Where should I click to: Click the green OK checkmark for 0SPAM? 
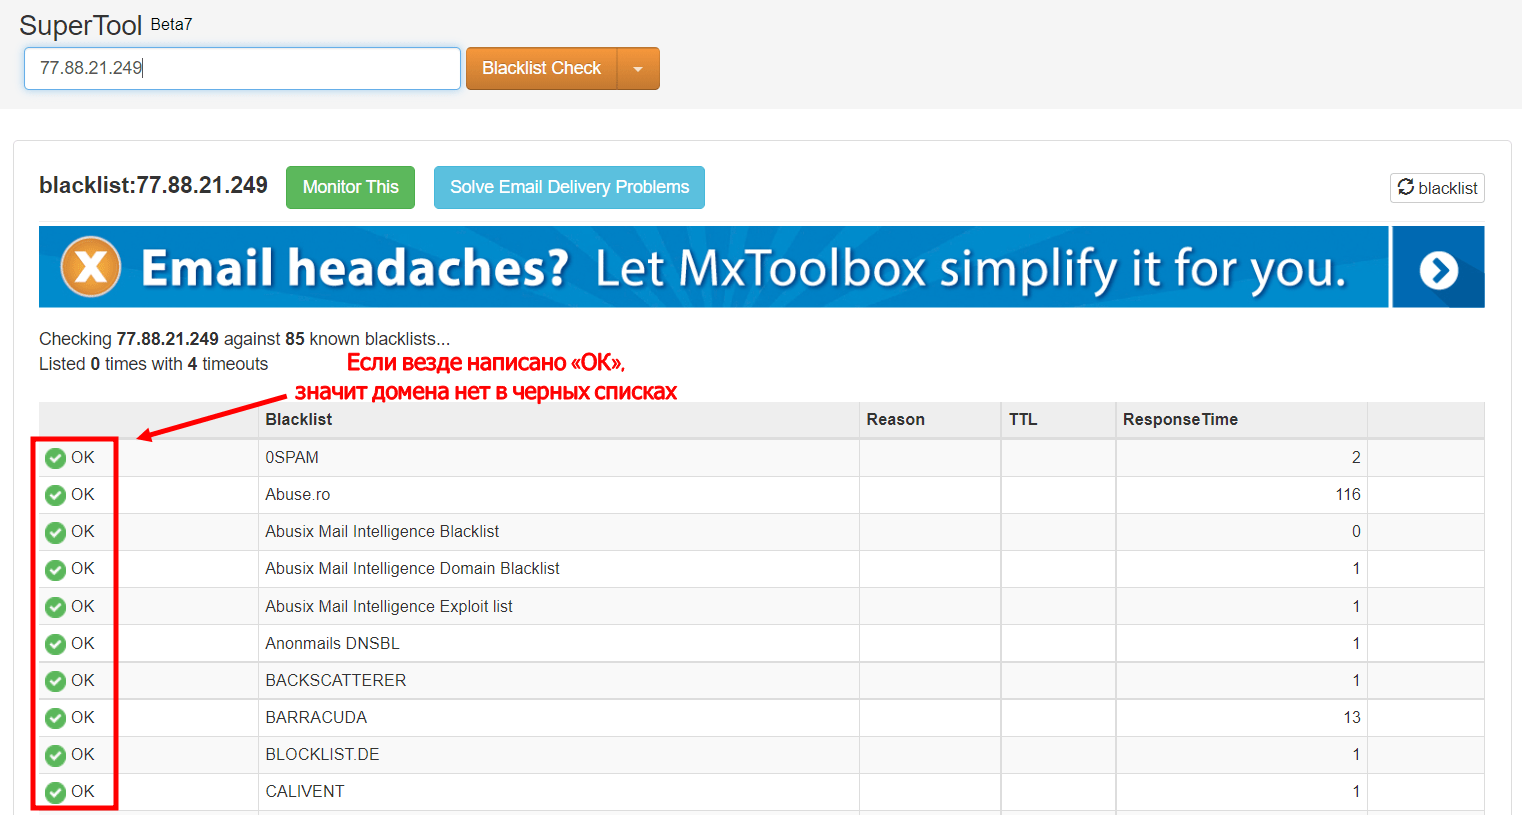(56, 458)
